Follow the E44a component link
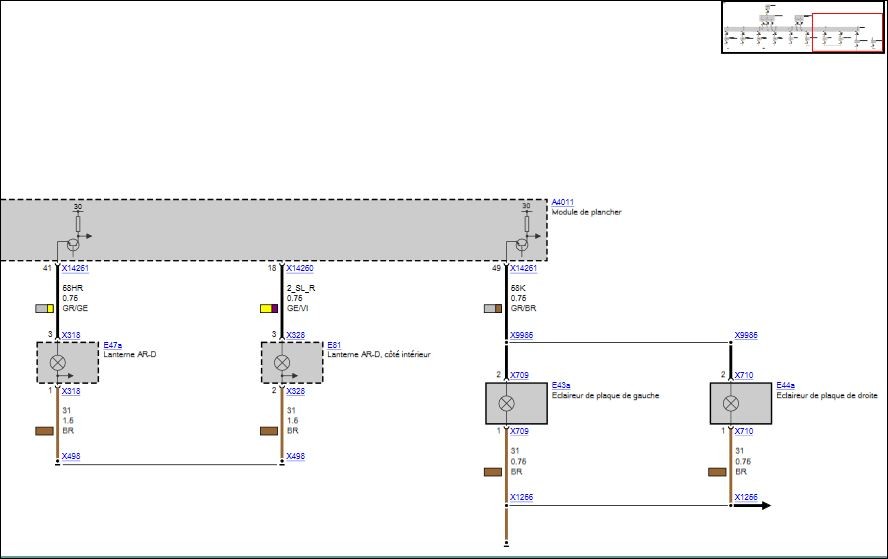This screenshot has height=559, width=888. tap(785, 386)
